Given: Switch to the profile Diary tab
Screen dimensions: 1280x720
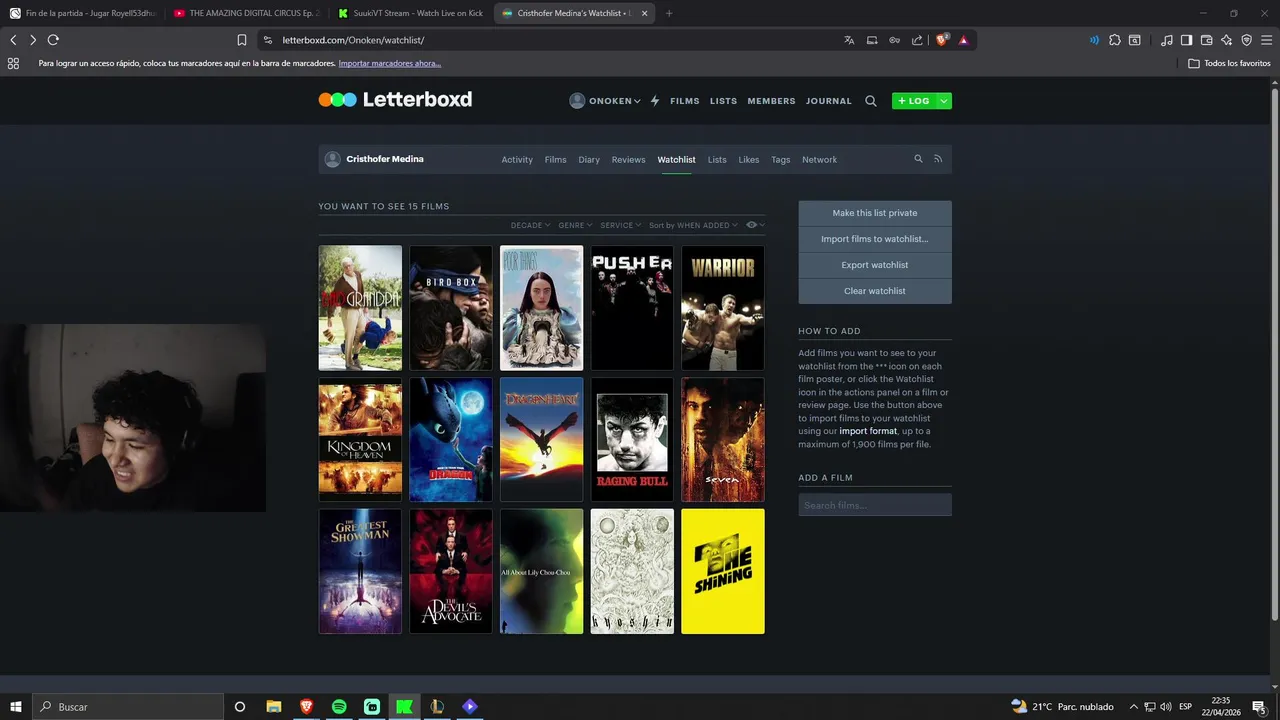Looking at the screenshot, I should click(589, 160).
